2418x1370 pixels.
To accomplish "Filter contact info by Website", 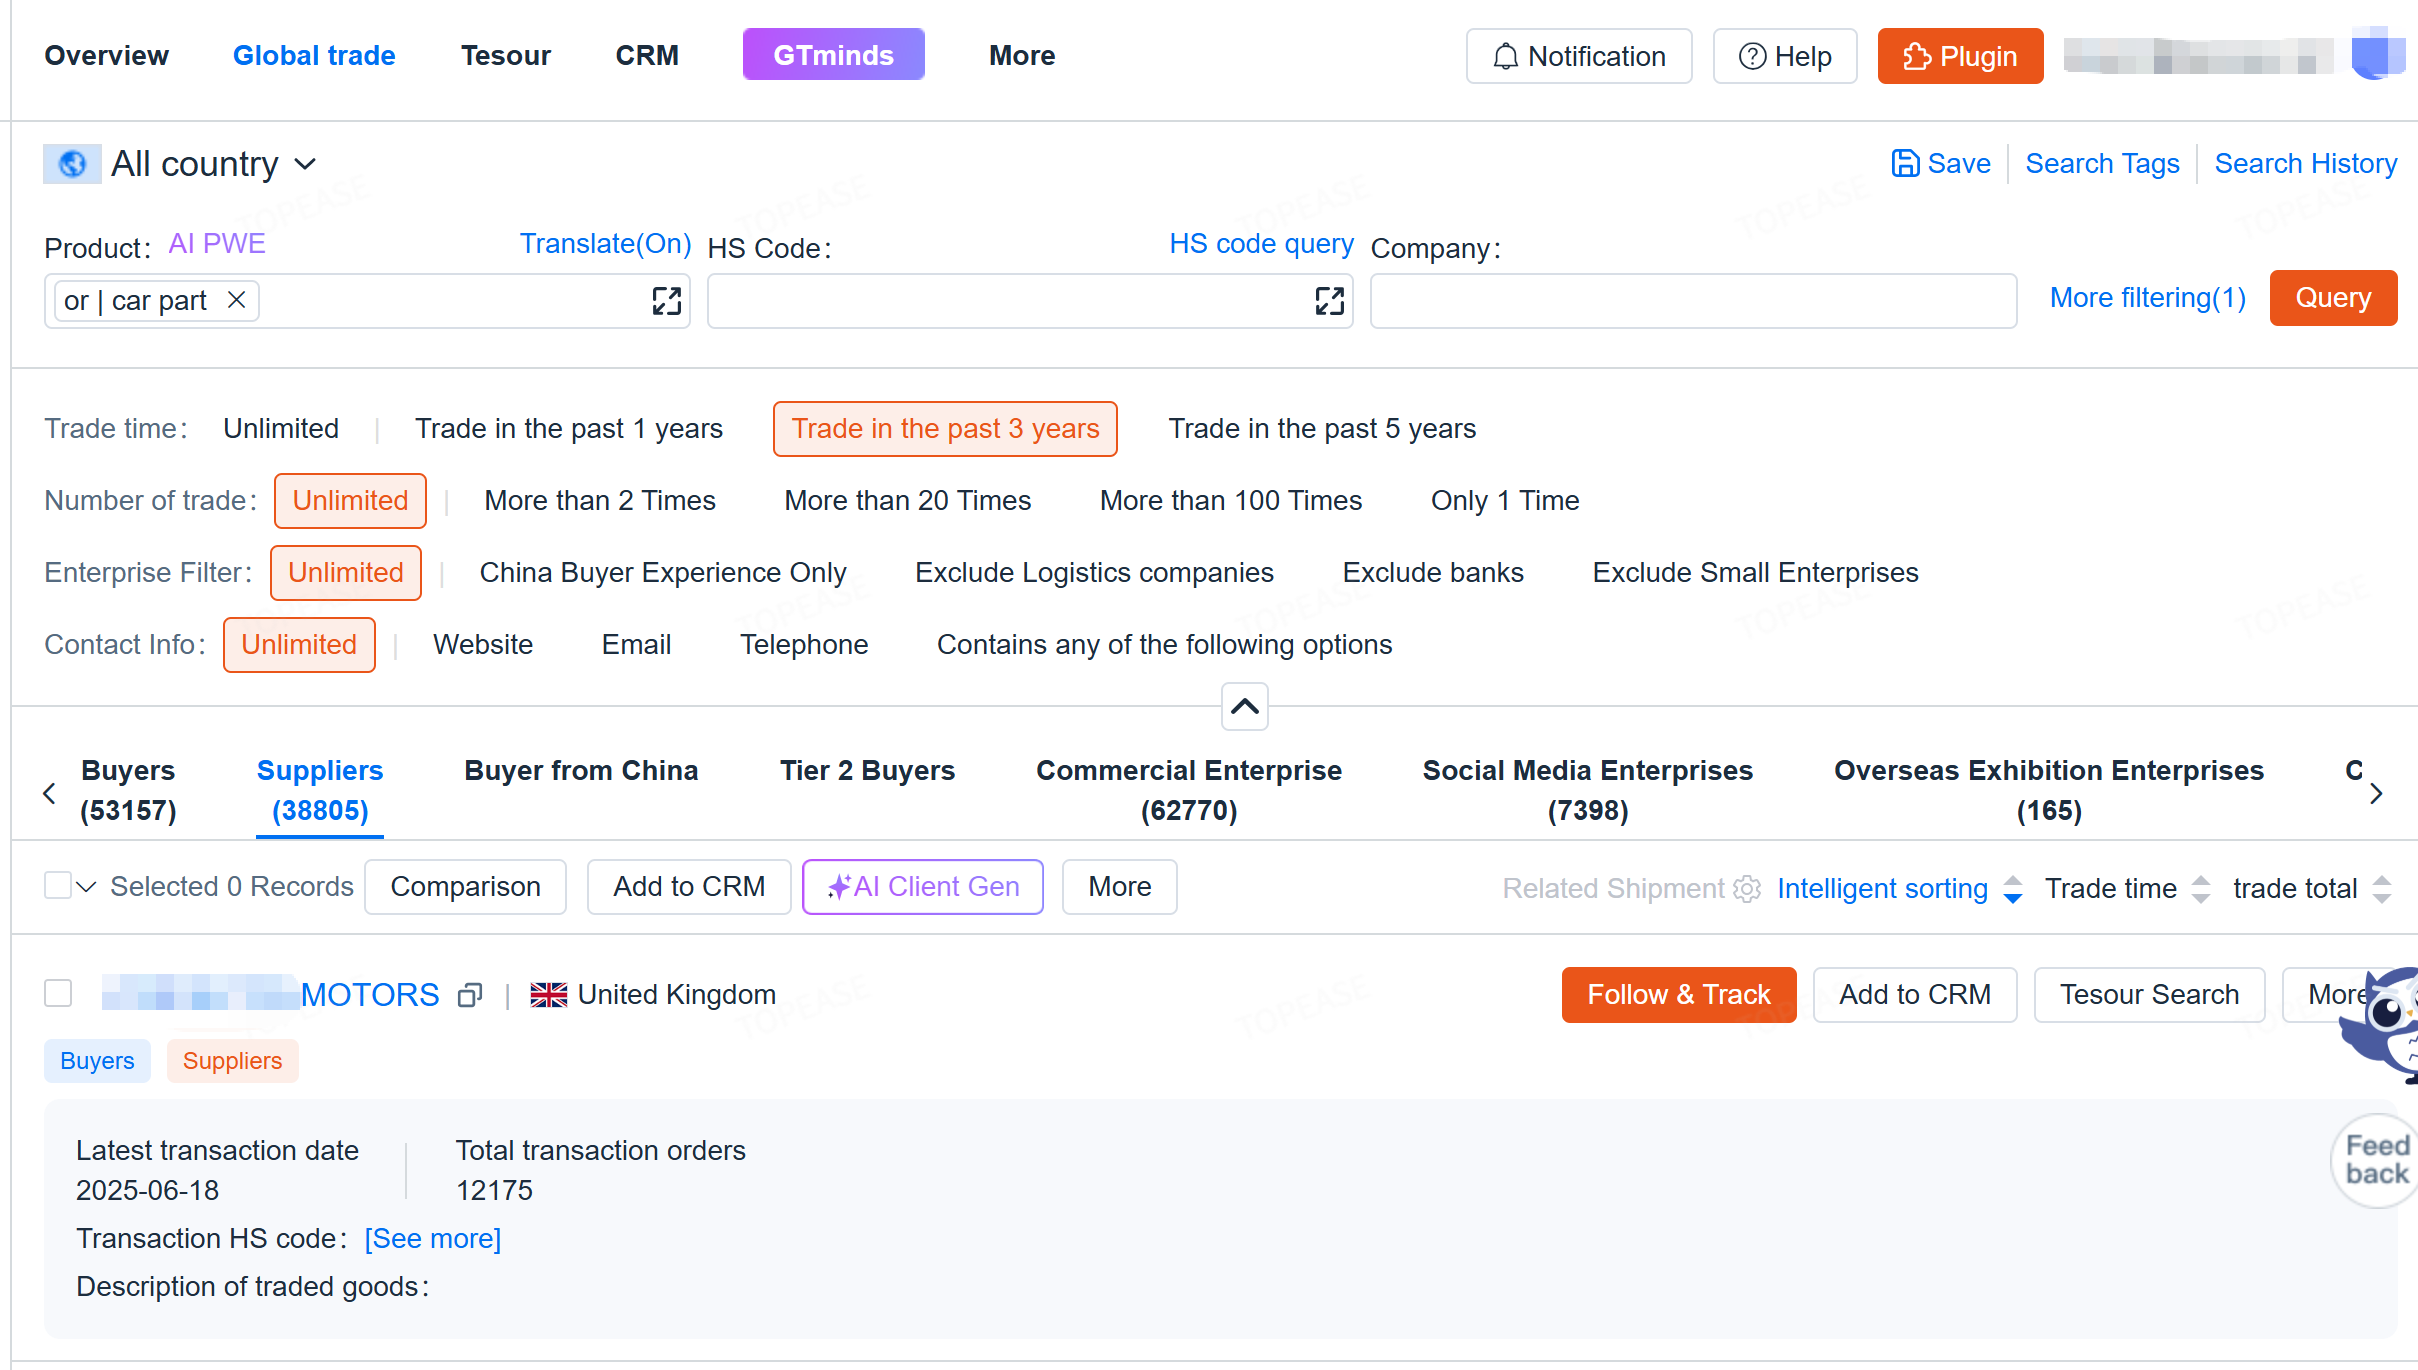I will 483,644.
